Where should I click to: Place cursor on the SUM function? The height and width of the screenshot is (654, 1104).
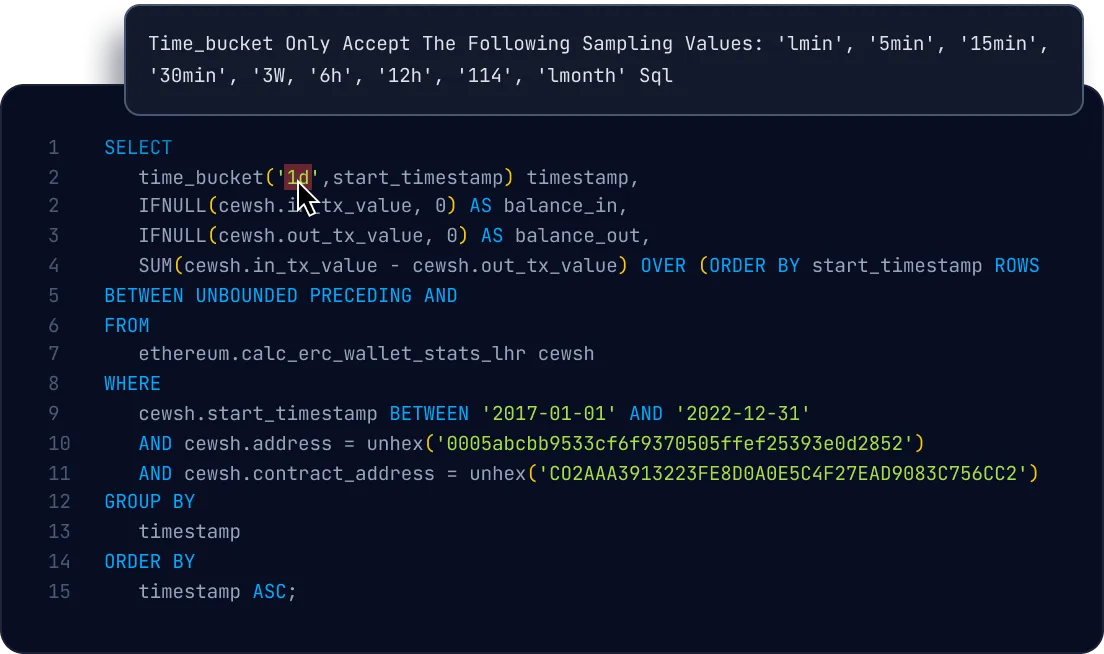click(x=155, y=266)
